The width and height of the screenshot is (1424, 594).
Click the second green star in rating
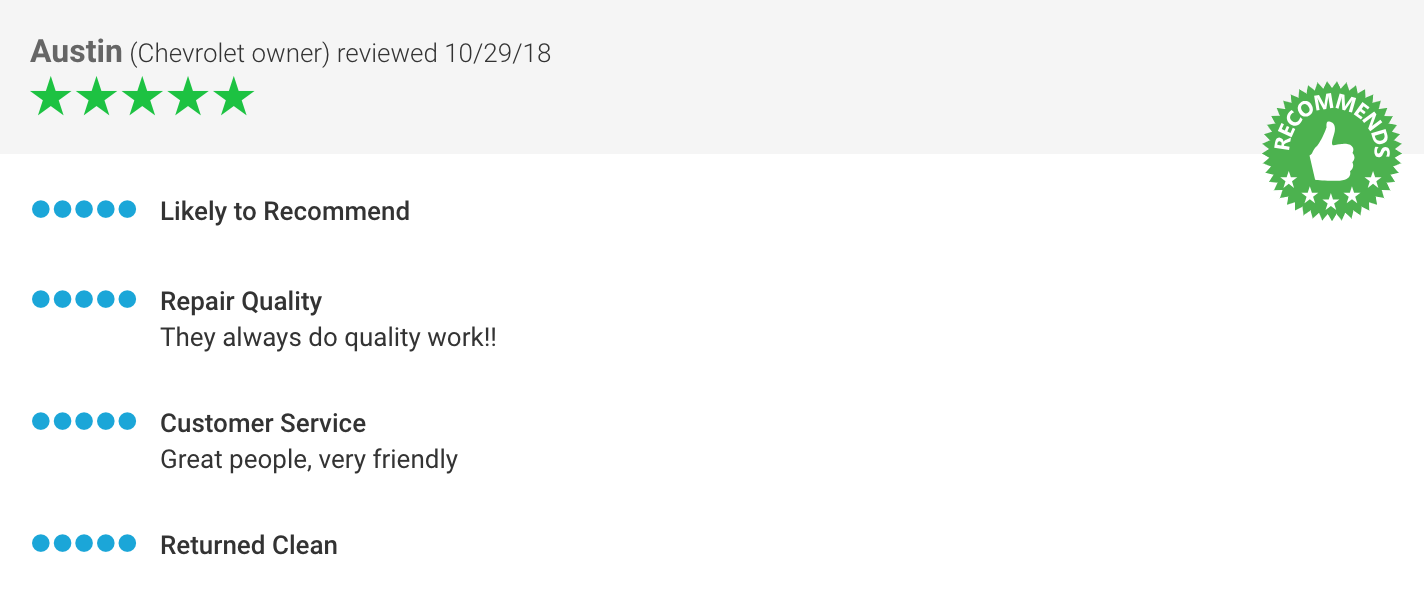[96, 97]
